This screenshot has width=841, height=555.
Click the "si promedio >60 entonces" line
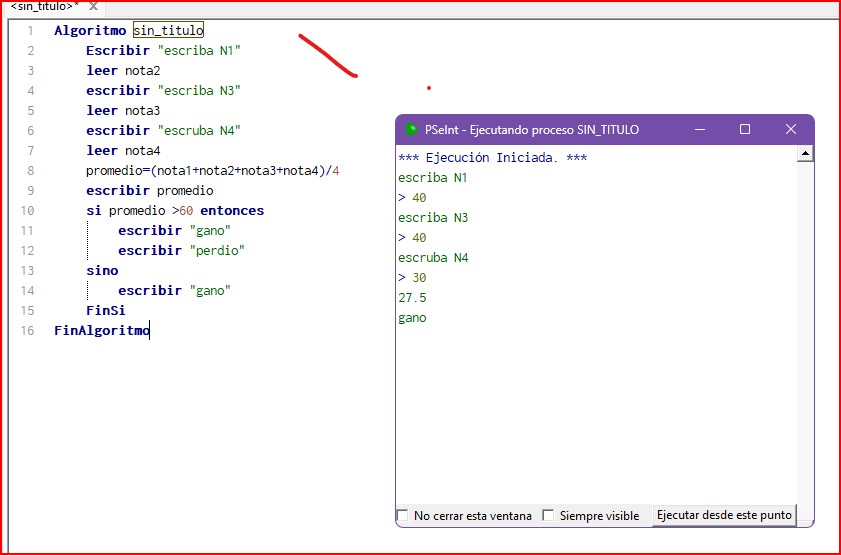(175, 211)
